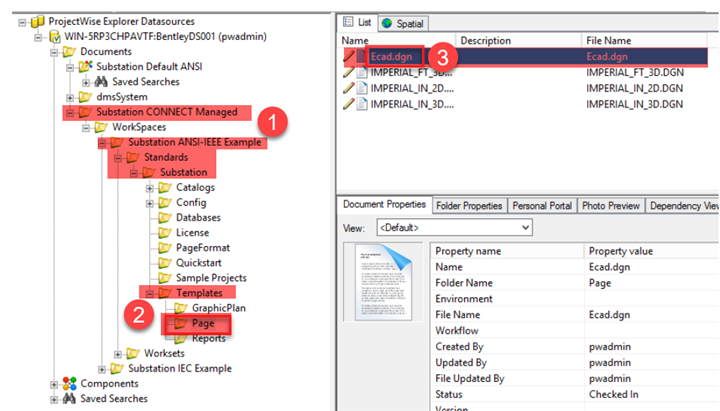Click the BentleyDS001 datasource icon
The width and height of the screenshot is (720, 411).
[x=54, y=36]
